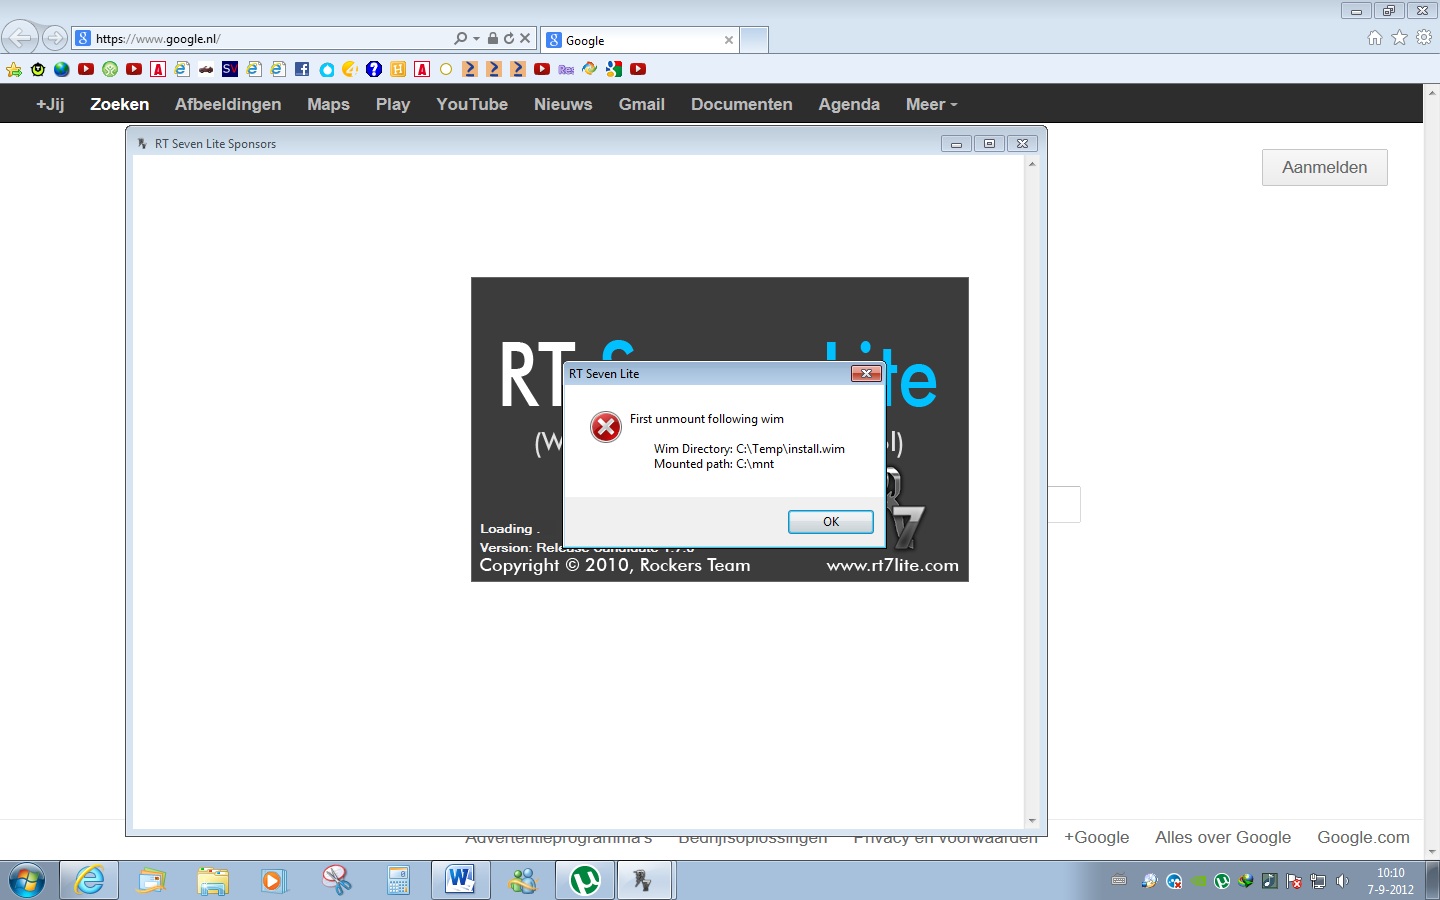Open Windows Live Messenger in taskbar
Screen dimensions: 1440x900
tap(522, 881)
